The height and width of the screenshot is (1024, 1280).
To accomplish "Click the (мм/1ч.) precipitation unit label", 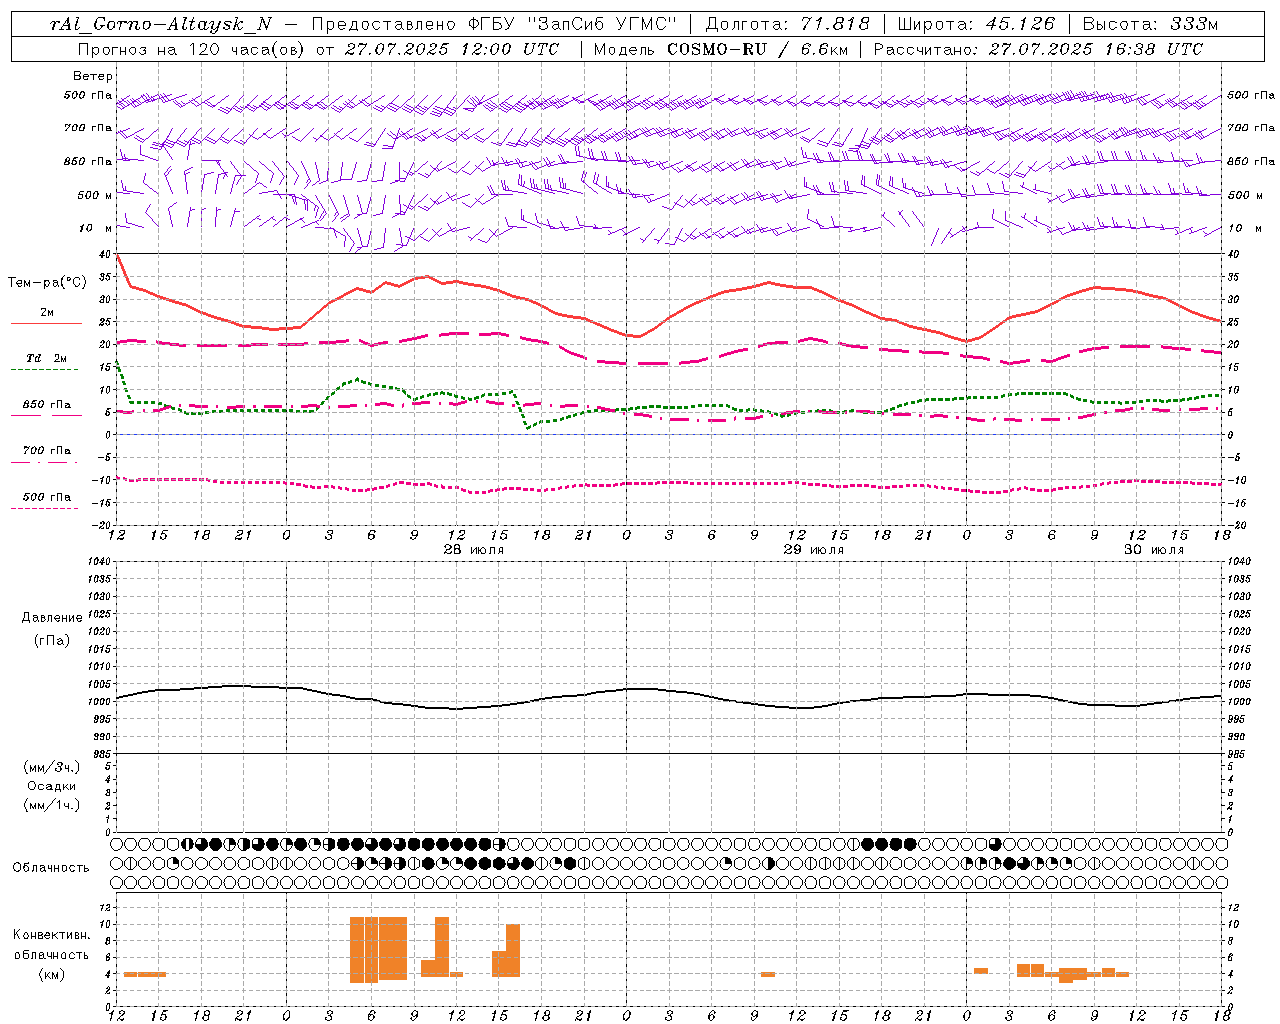I will 52,805.
